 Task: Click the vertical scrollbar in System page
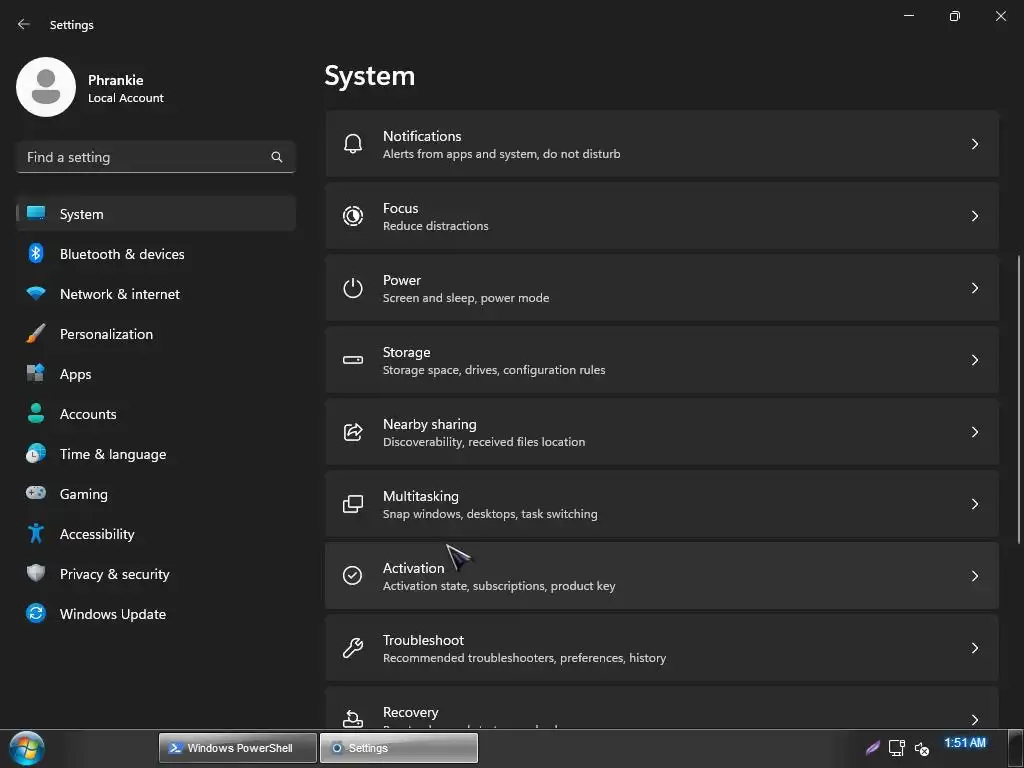(x=1019, y=400)
